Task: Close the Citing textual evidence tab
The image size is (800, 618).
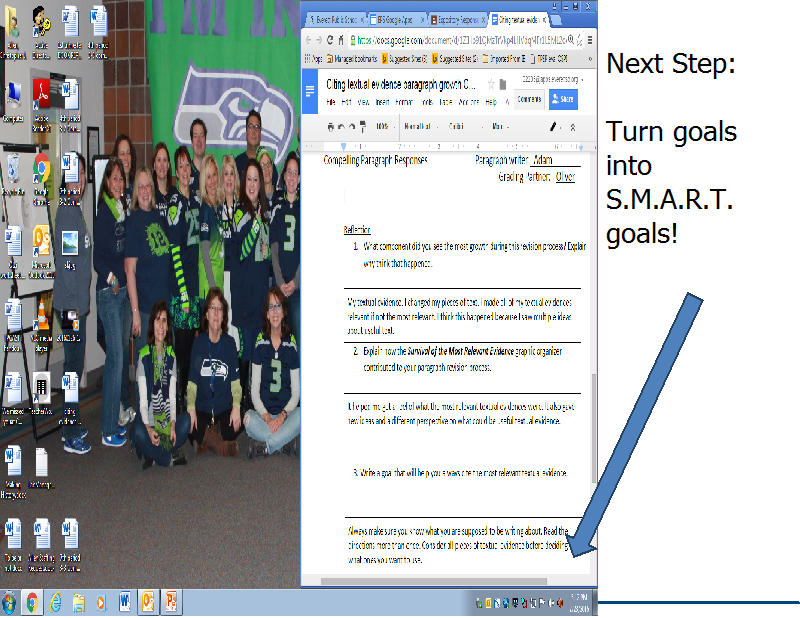Action: pyautogui.click(x=545, y=20)
